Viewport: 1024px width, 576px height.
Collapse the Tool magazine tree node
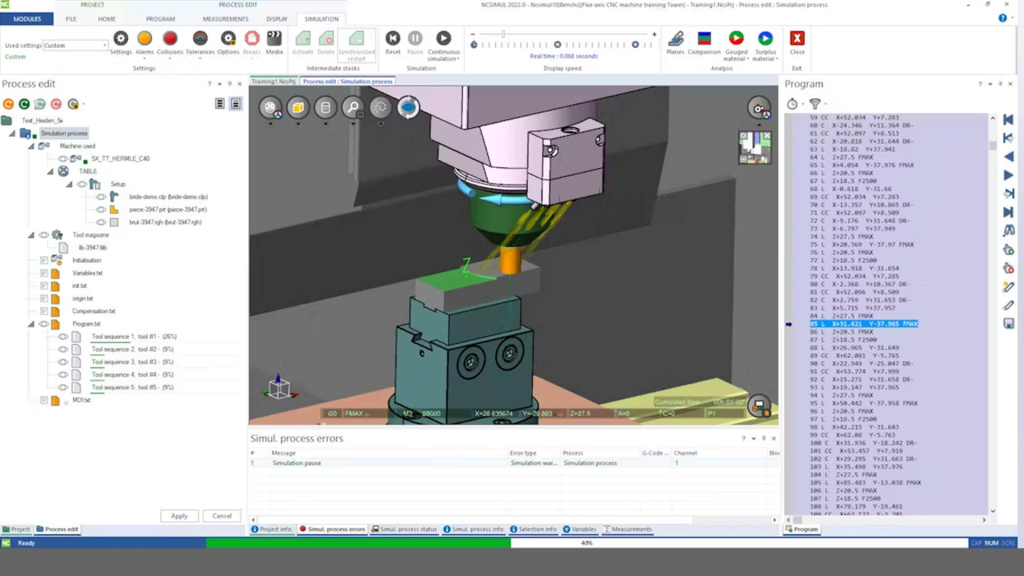pos(32,235)
